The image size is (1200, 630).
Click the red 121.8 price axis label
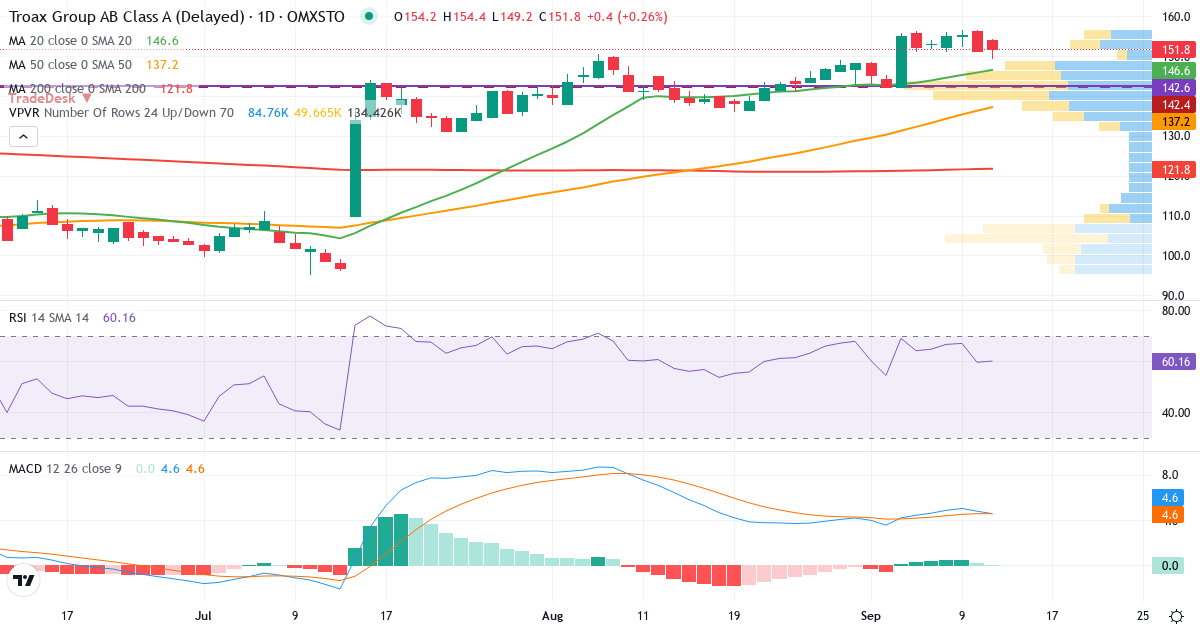click(1172, 170)
